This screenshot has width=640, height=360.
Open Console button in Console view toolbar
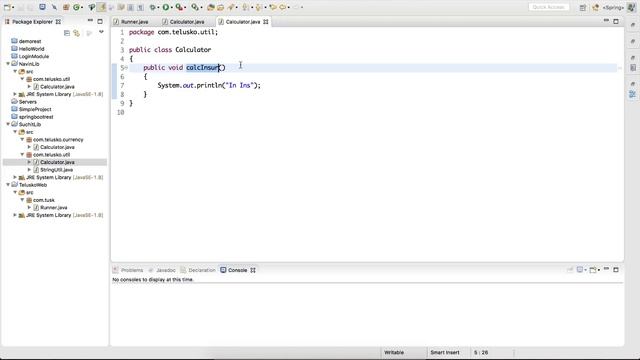(593, 270)
